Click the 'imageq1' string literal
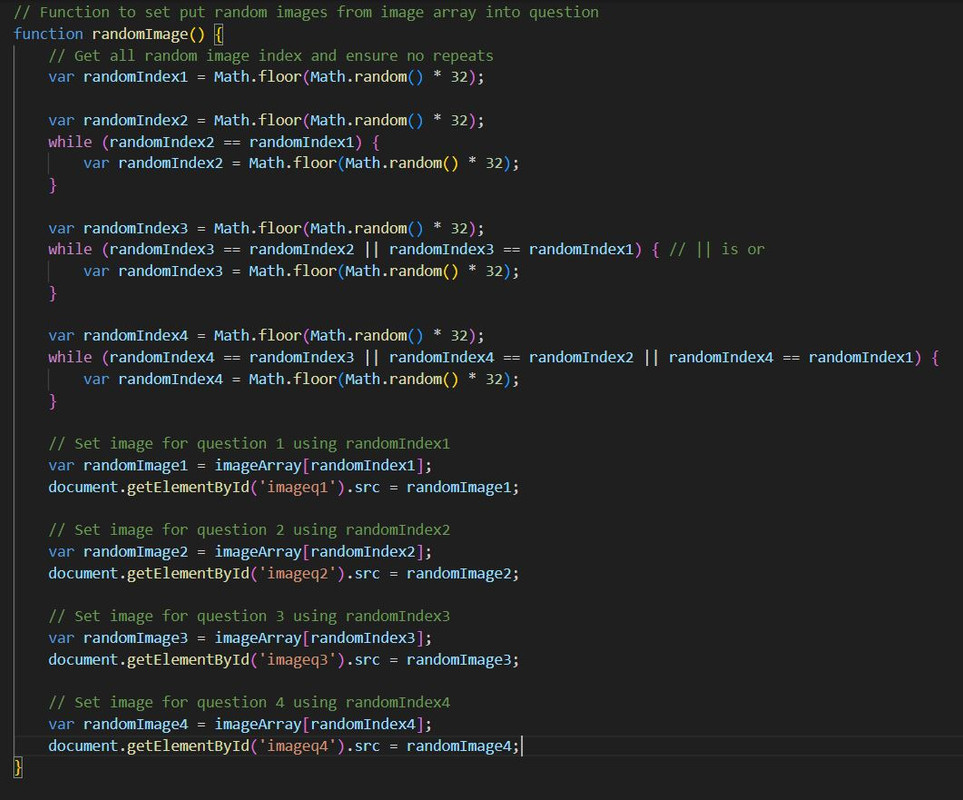The width and height of the screenshot is (963, 800). 297,487
